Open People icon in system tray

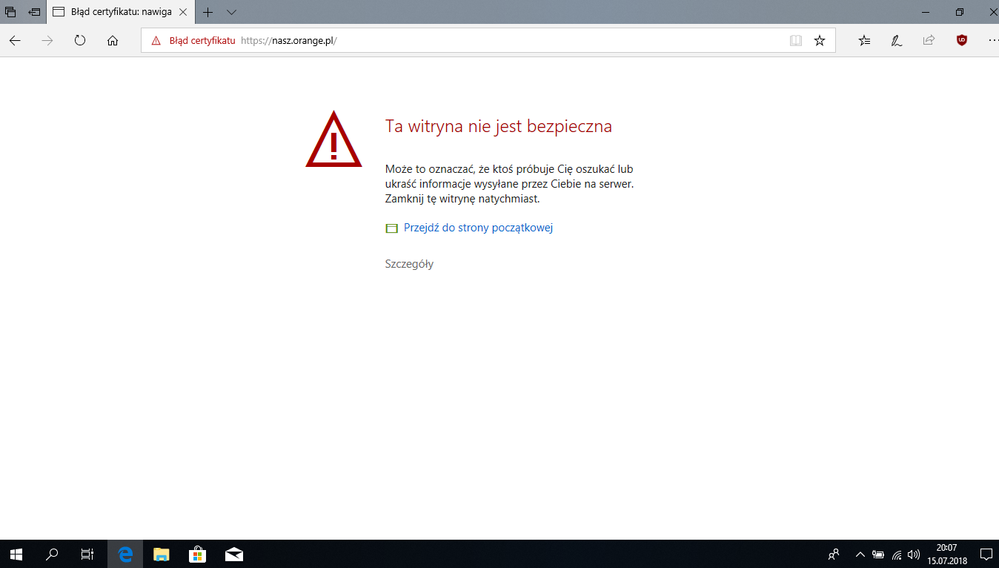[x=833, y=554]
